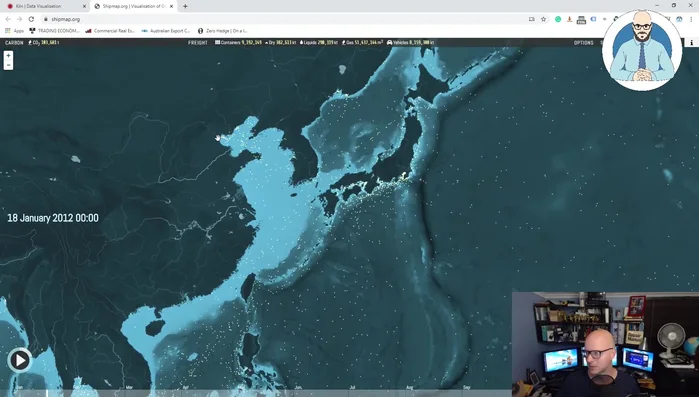The height and width of the screenshot is (397, 699).
Task: Jump to Sep on the timeline
Action: [x=466, y=387]
